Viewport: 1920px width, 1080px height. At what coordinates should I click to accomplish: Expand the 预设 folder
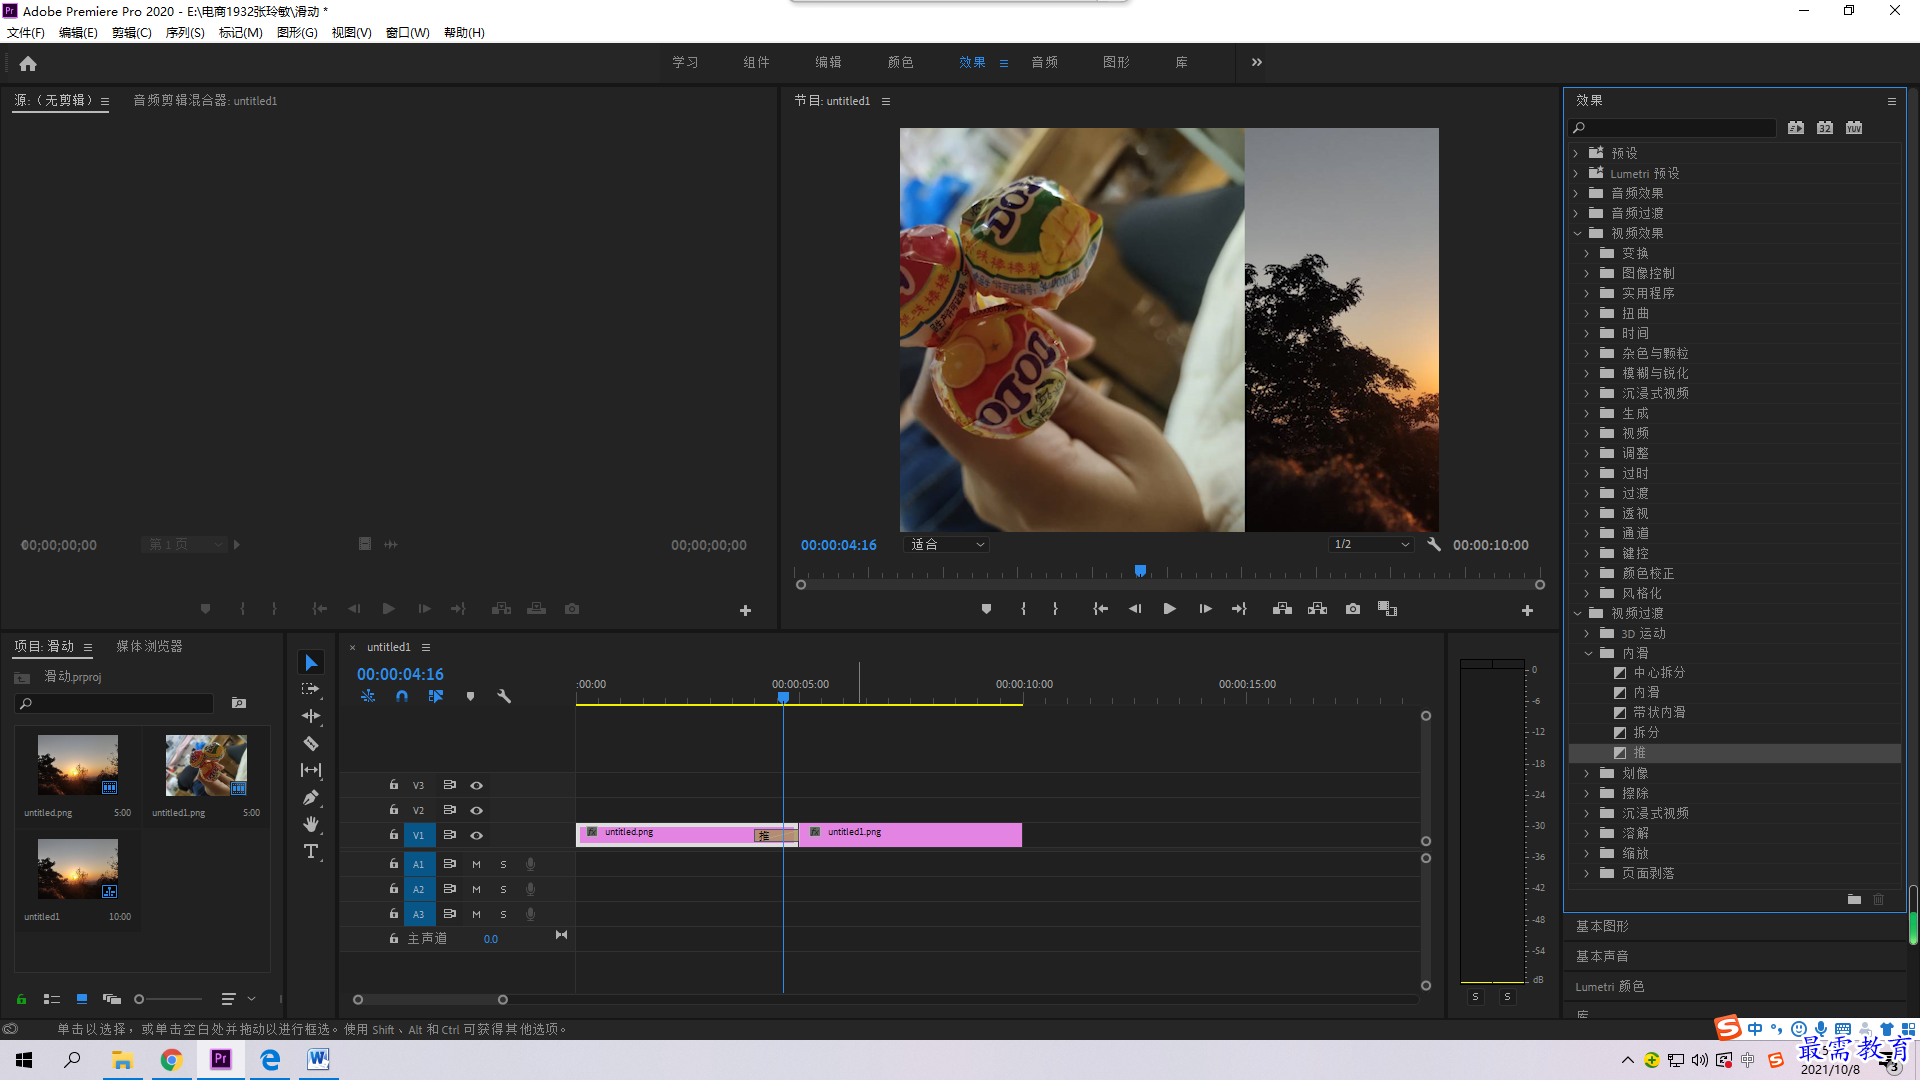[1576, 153]
